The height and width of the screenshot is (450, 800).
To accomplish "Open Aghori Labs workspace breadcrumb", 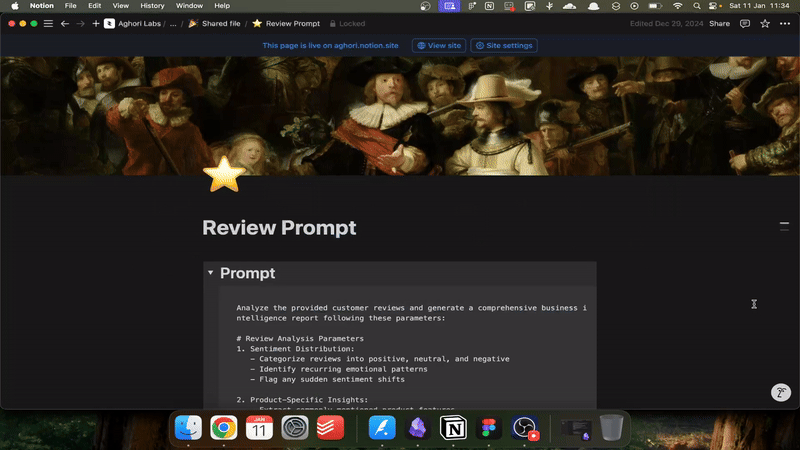I will click(133, 23).
